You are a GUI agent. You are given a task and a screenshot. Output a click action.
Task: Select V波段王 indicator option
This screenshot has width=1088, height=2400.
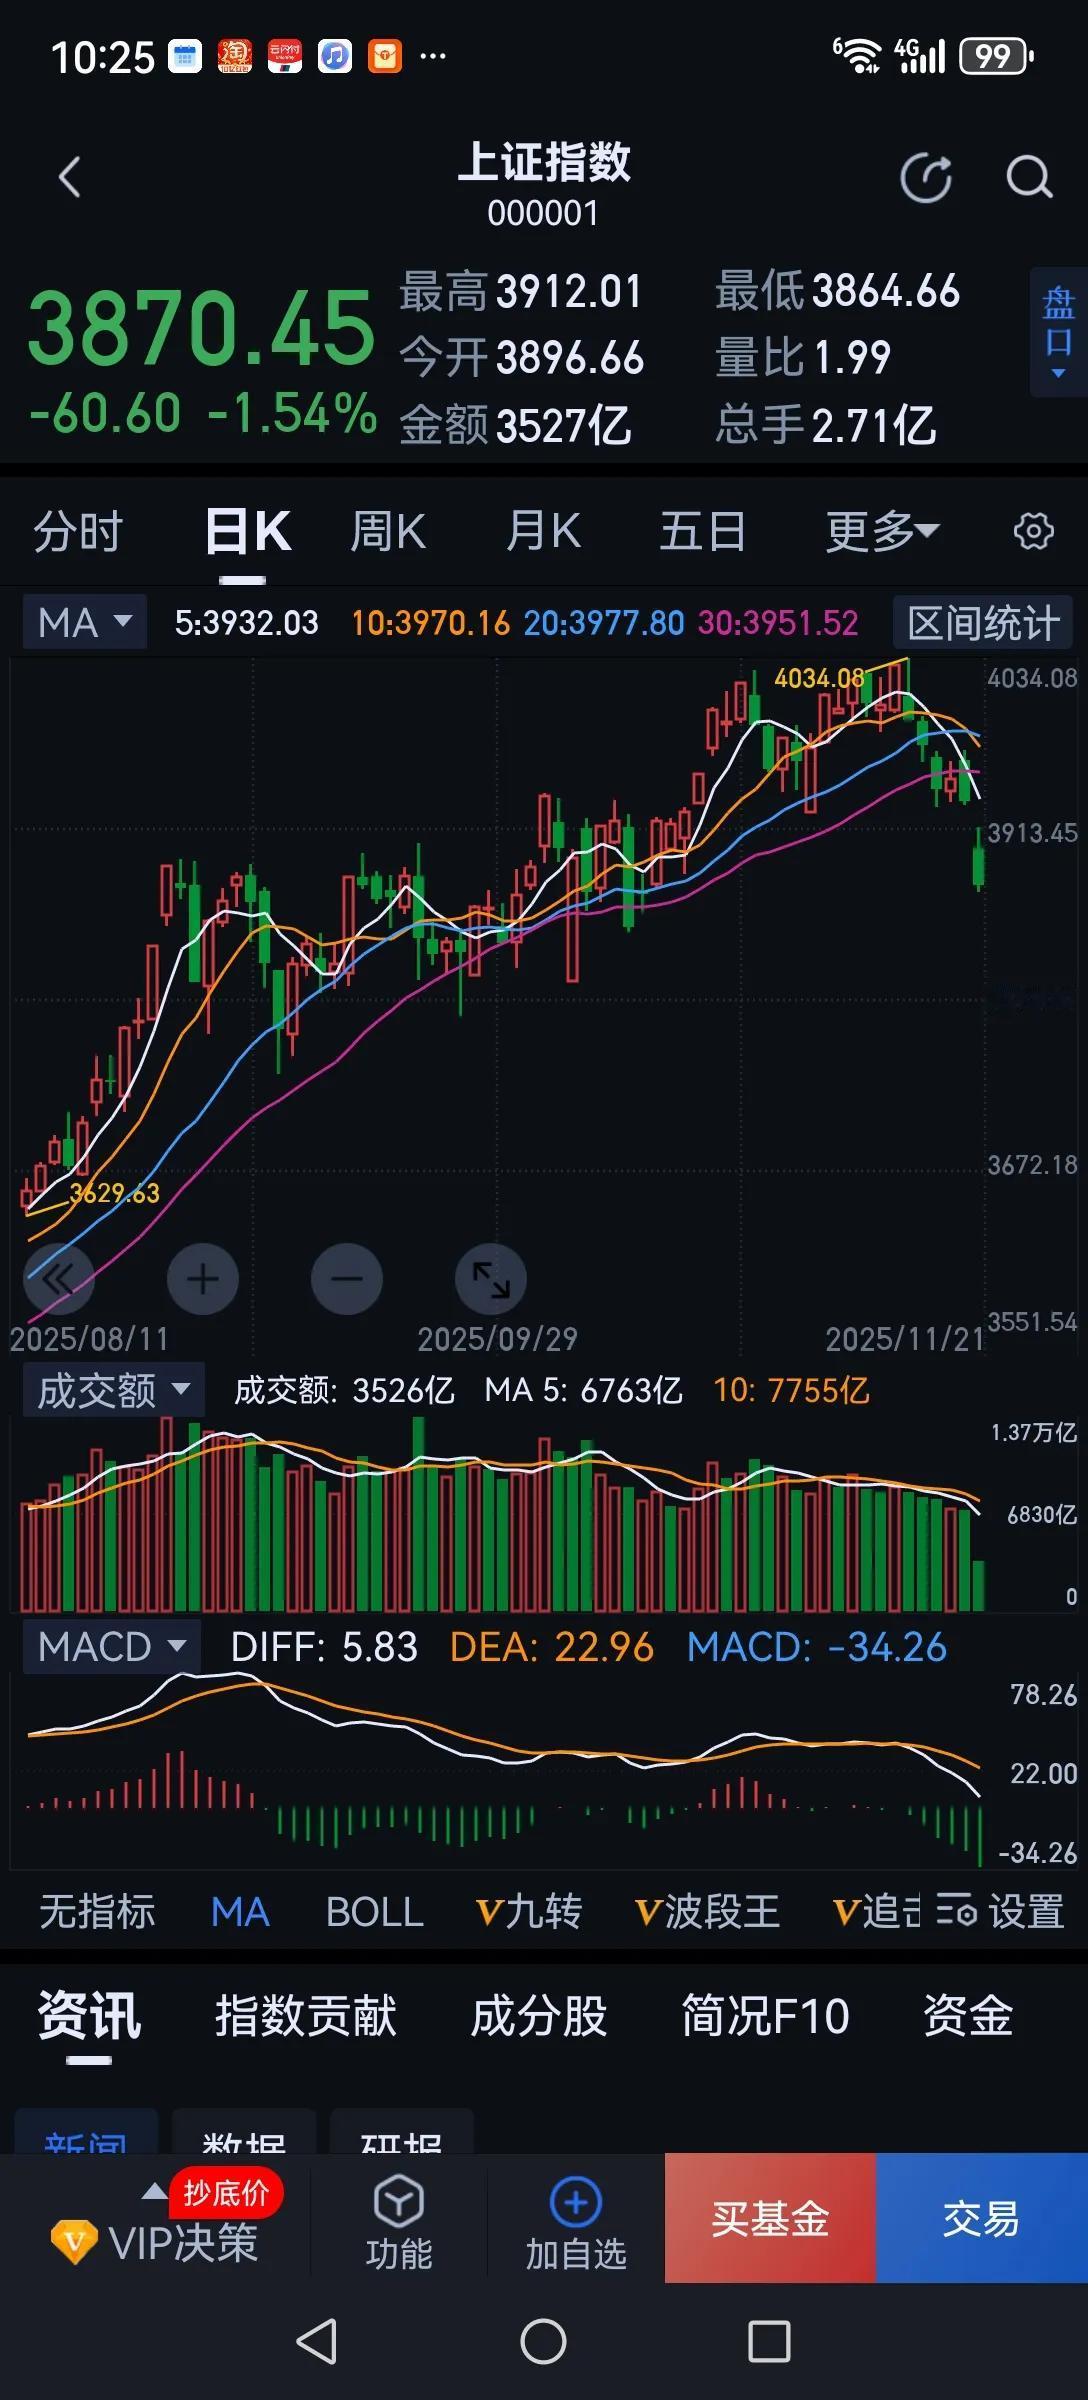coord(707,1911)
